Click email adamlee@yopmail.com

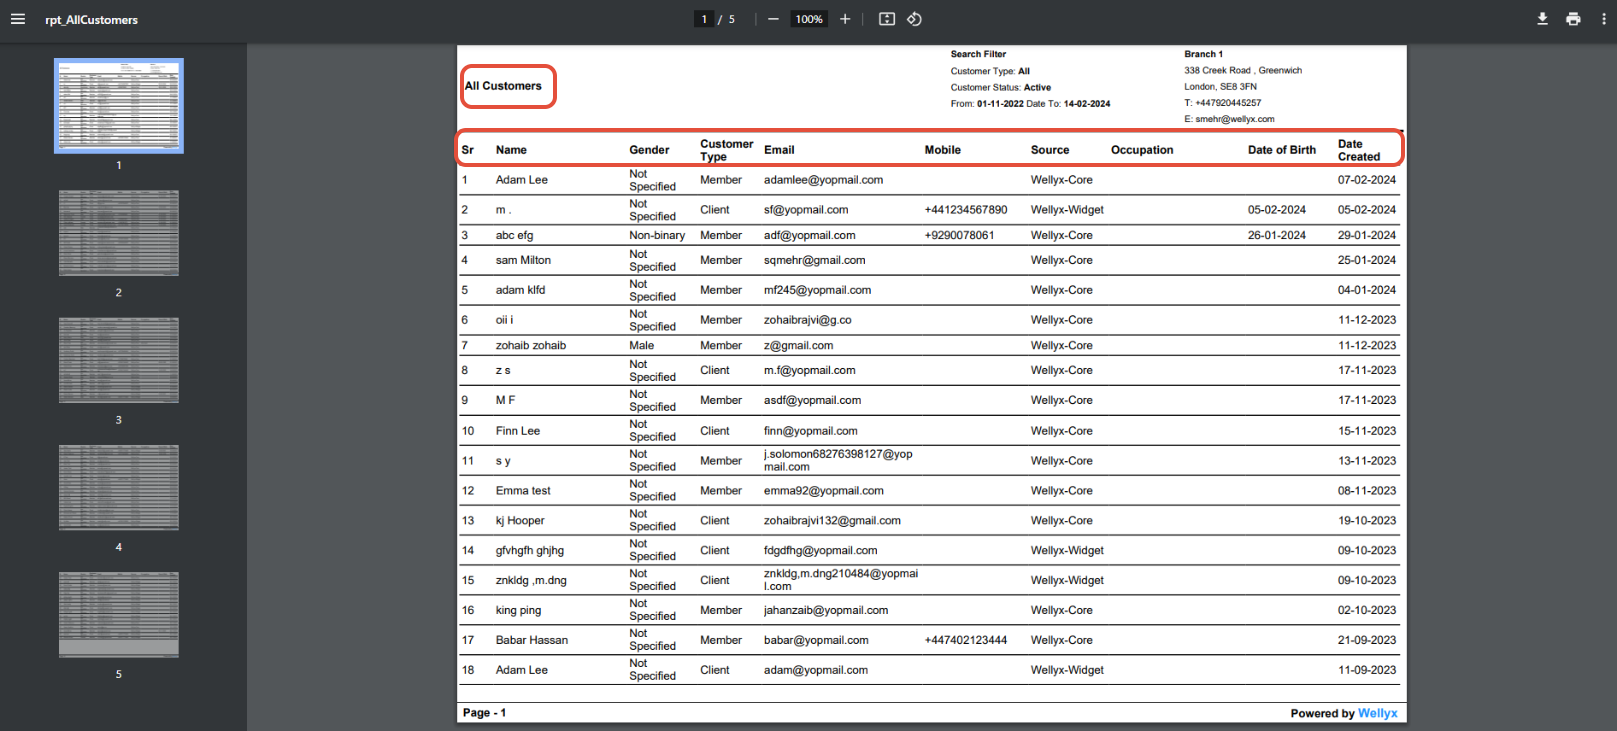(x=823, y=180)
